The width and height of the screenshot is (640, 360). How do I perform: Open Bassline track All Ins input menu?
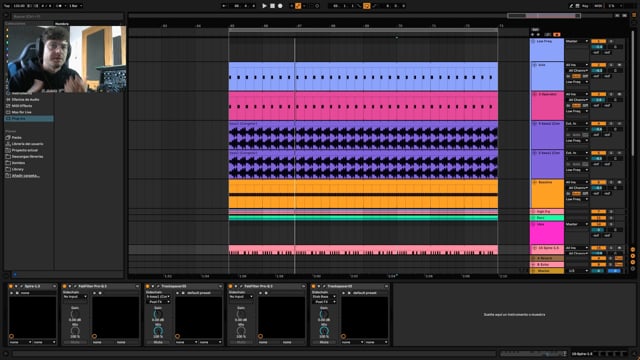point(577,182)
